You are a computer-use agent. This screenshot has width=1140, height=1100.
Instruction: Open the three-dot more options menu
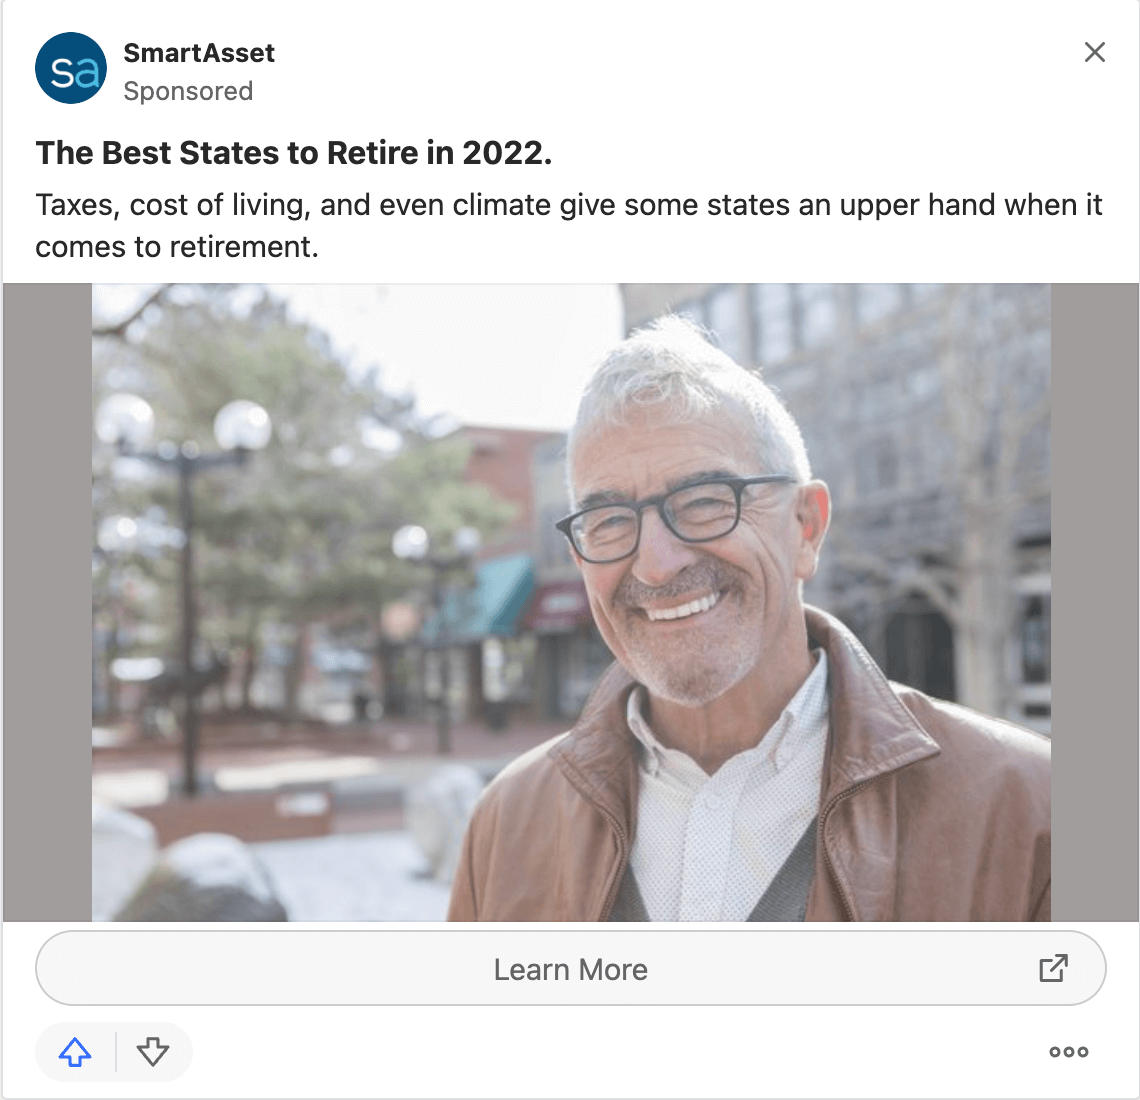1069,1051
